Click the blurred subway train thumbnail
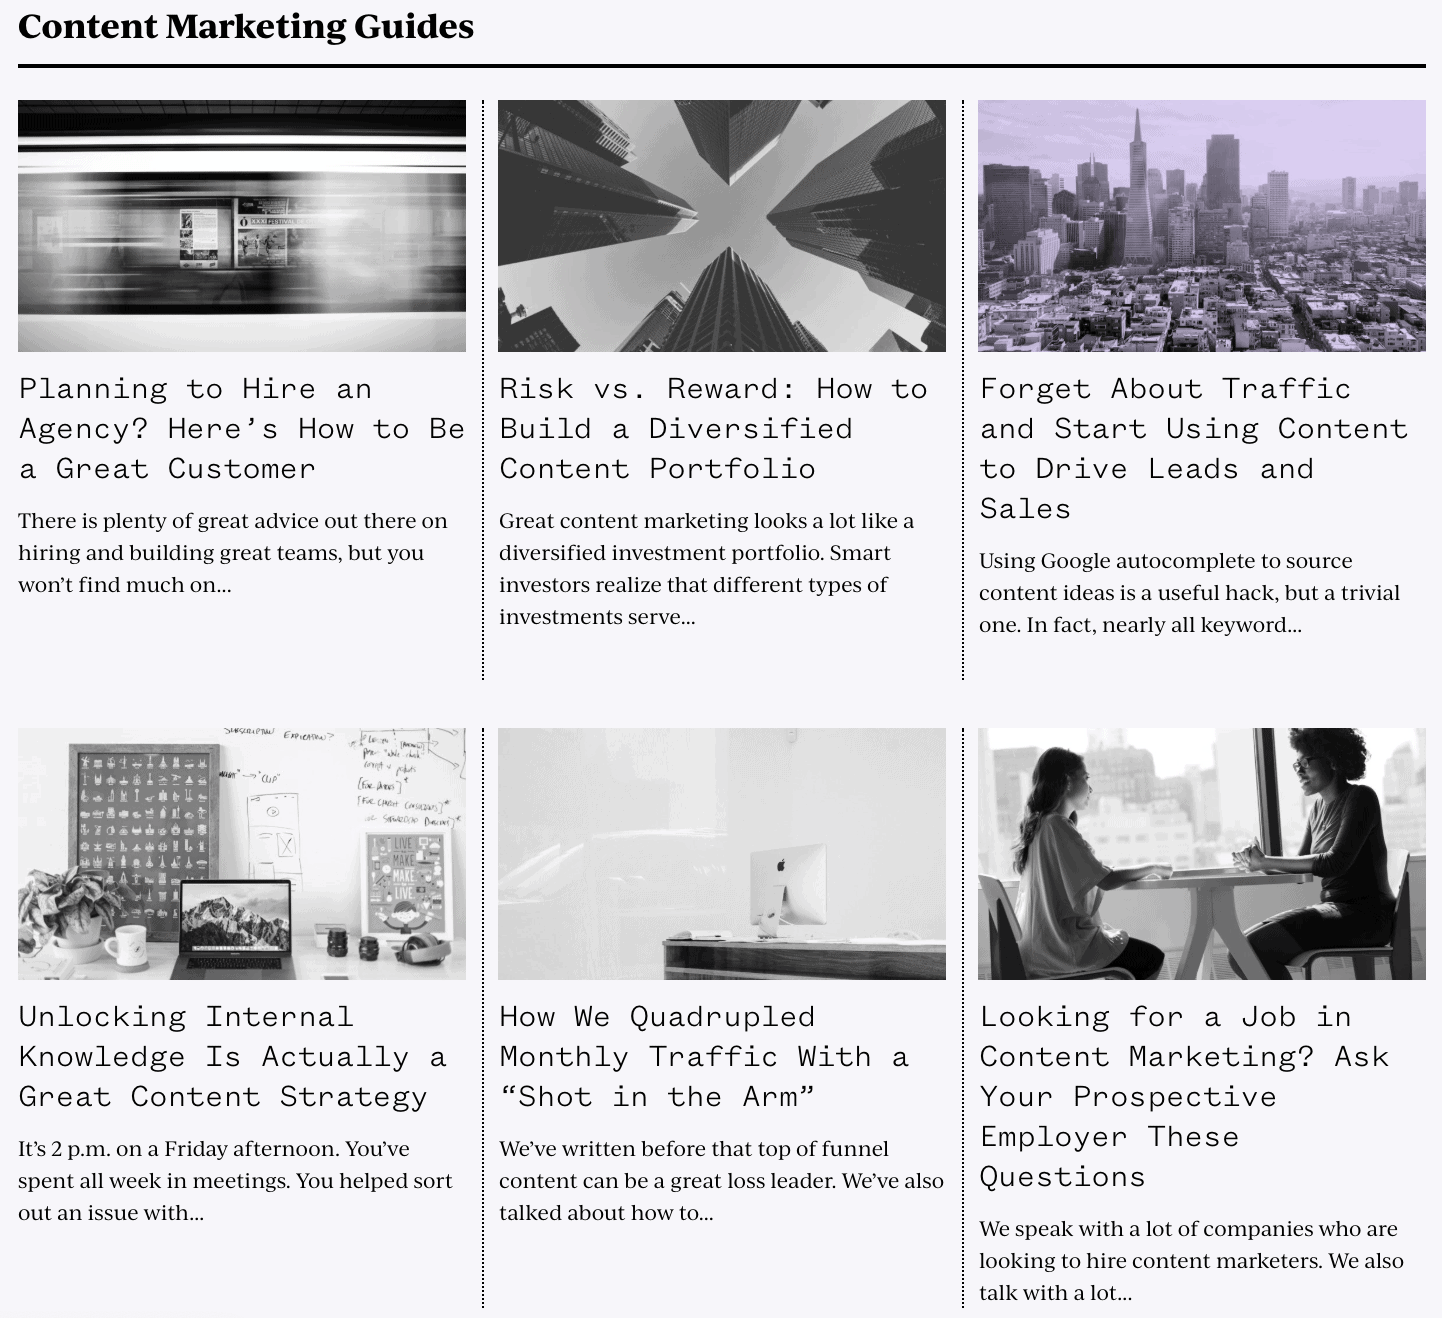The width and height of the screenshot is (1442, 1318). coord(241,226)
